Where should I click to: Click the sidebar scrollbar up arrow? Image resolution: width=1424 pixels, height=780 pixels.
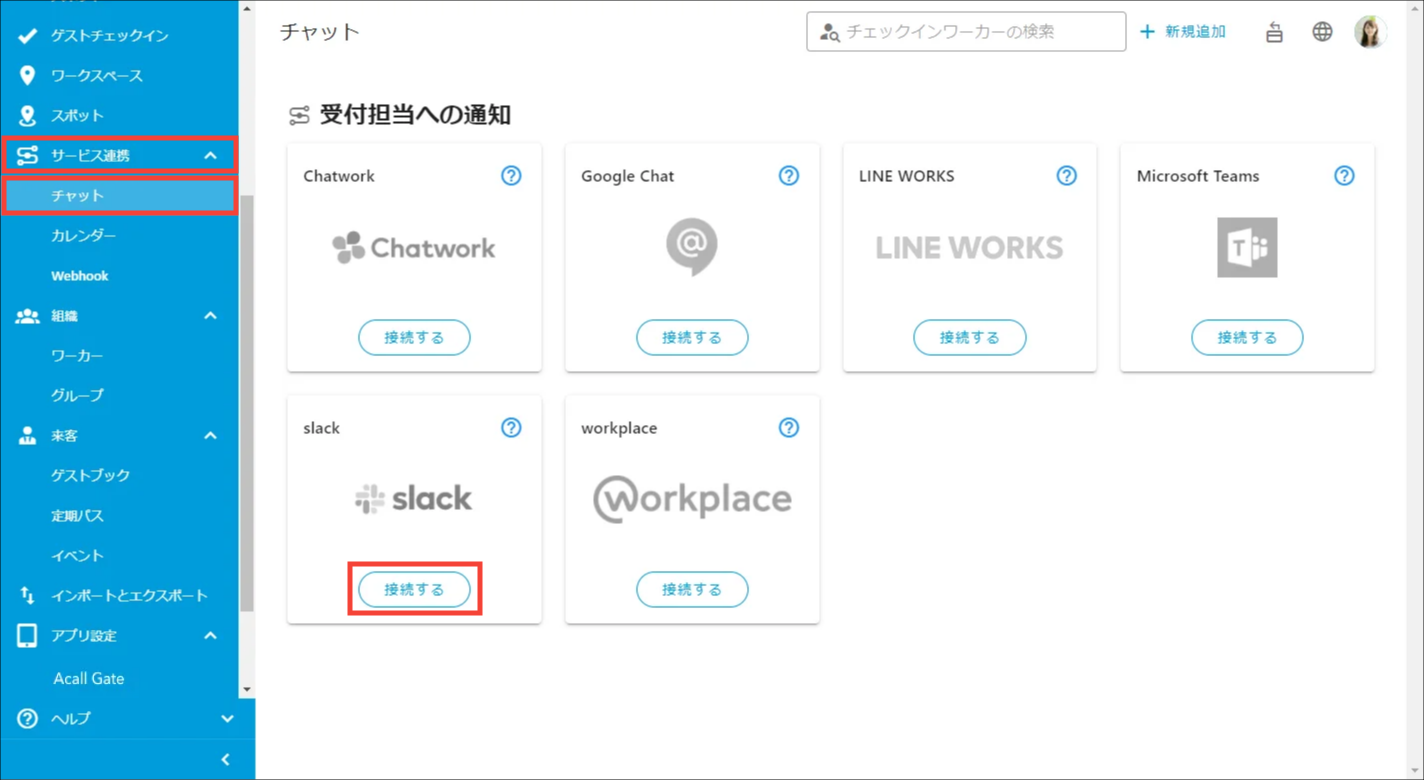point(247,8)
